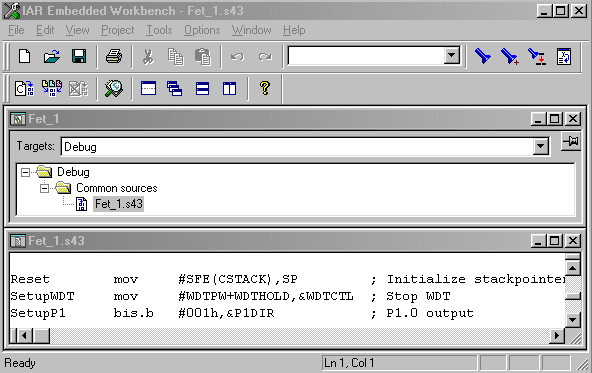Select Fet_1.s43 in the project tree
Image resolution: width=592 pixels, height=373 pixels.
(x=119, y=204)
